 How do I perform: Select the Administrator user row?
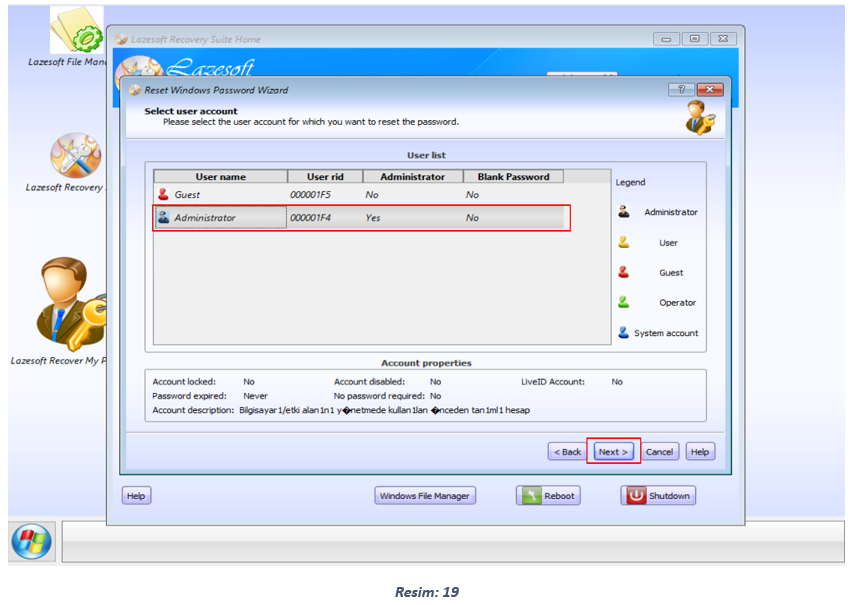point(220,218)
